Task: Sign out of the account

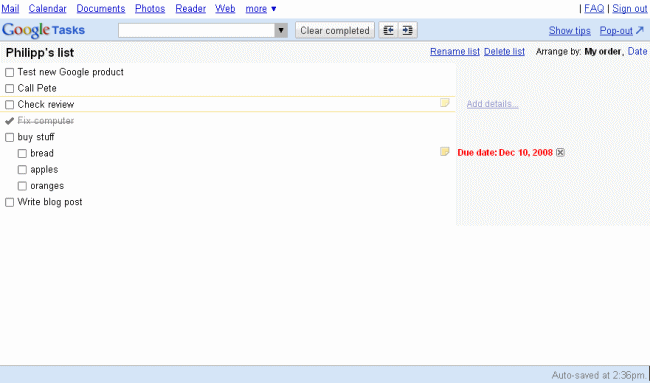Action: [x=630, y=9]
